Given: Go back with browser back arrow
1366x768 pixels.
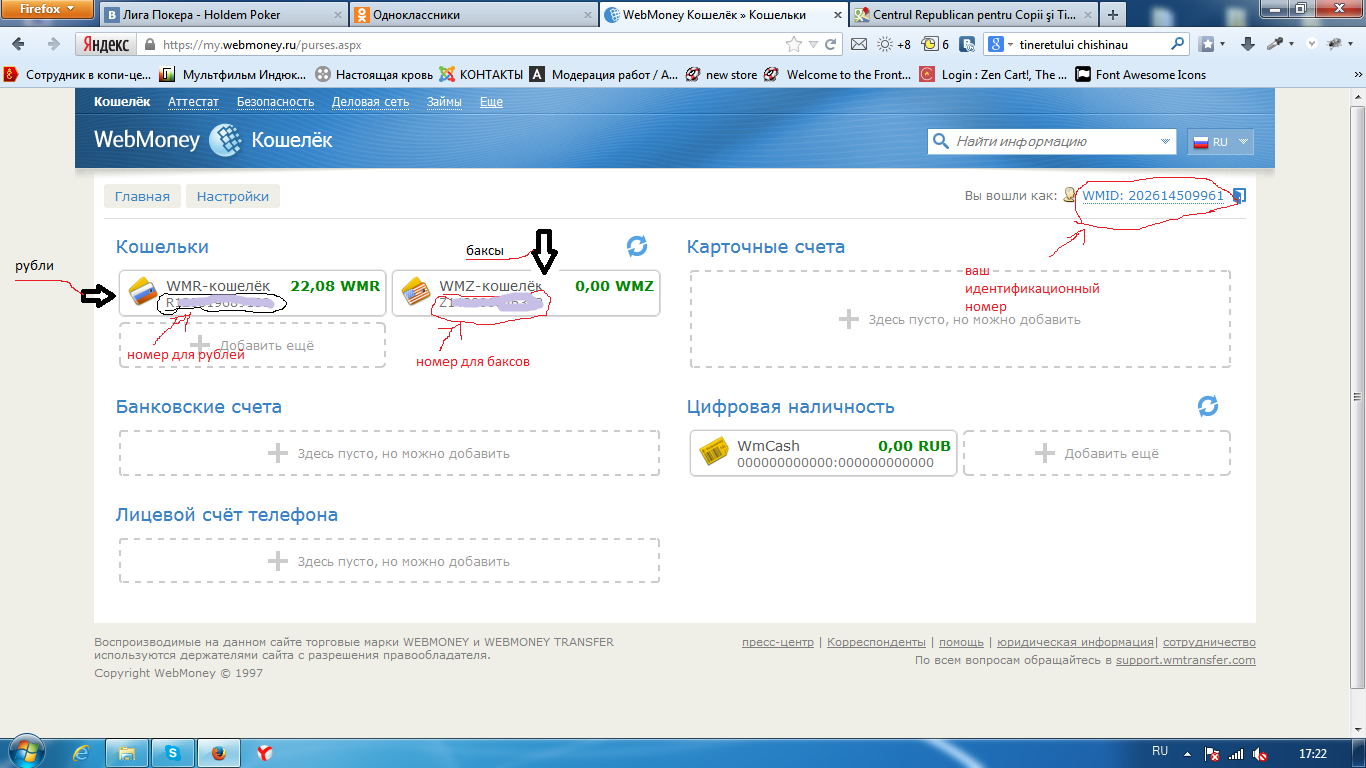Looking at the screenshot, I should pos(19,44).
